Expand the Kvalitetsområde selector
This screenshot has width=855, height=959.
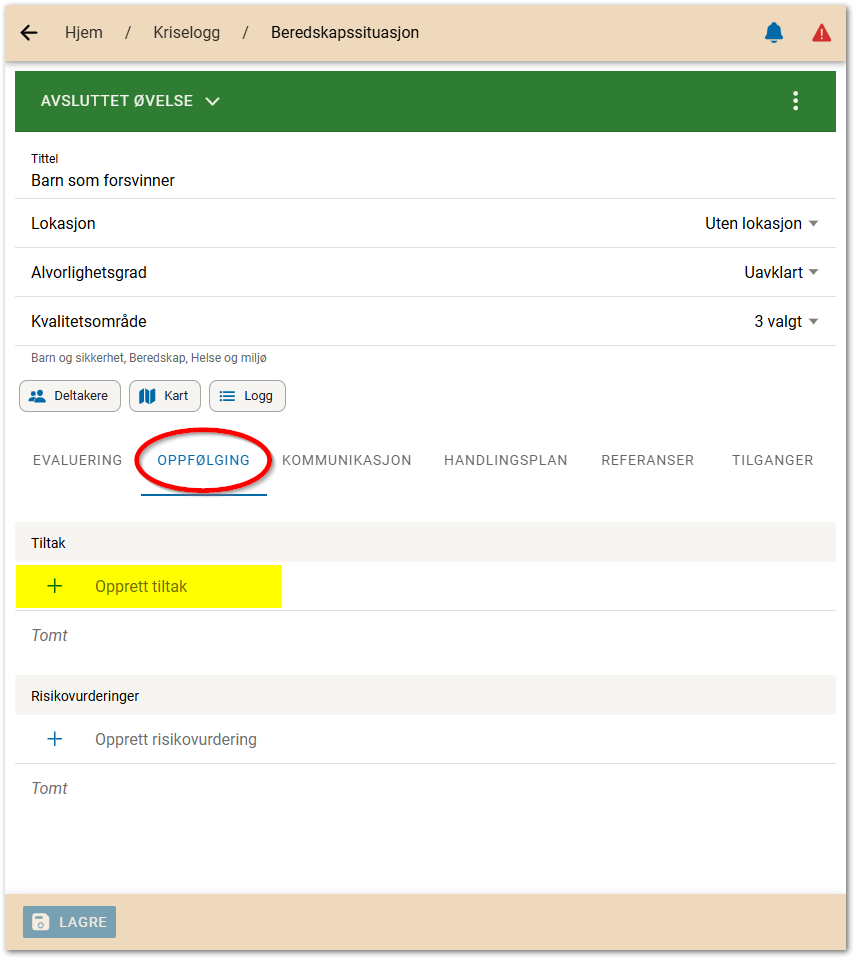[786, 322]
